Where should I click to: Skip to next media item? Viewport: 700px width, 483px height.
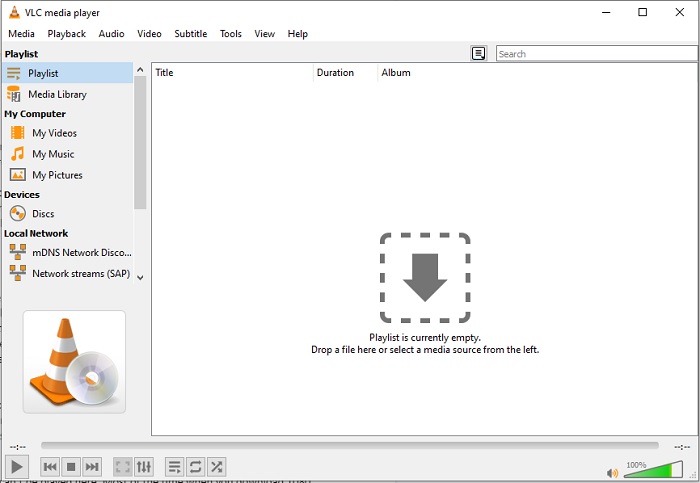[92, 467]
